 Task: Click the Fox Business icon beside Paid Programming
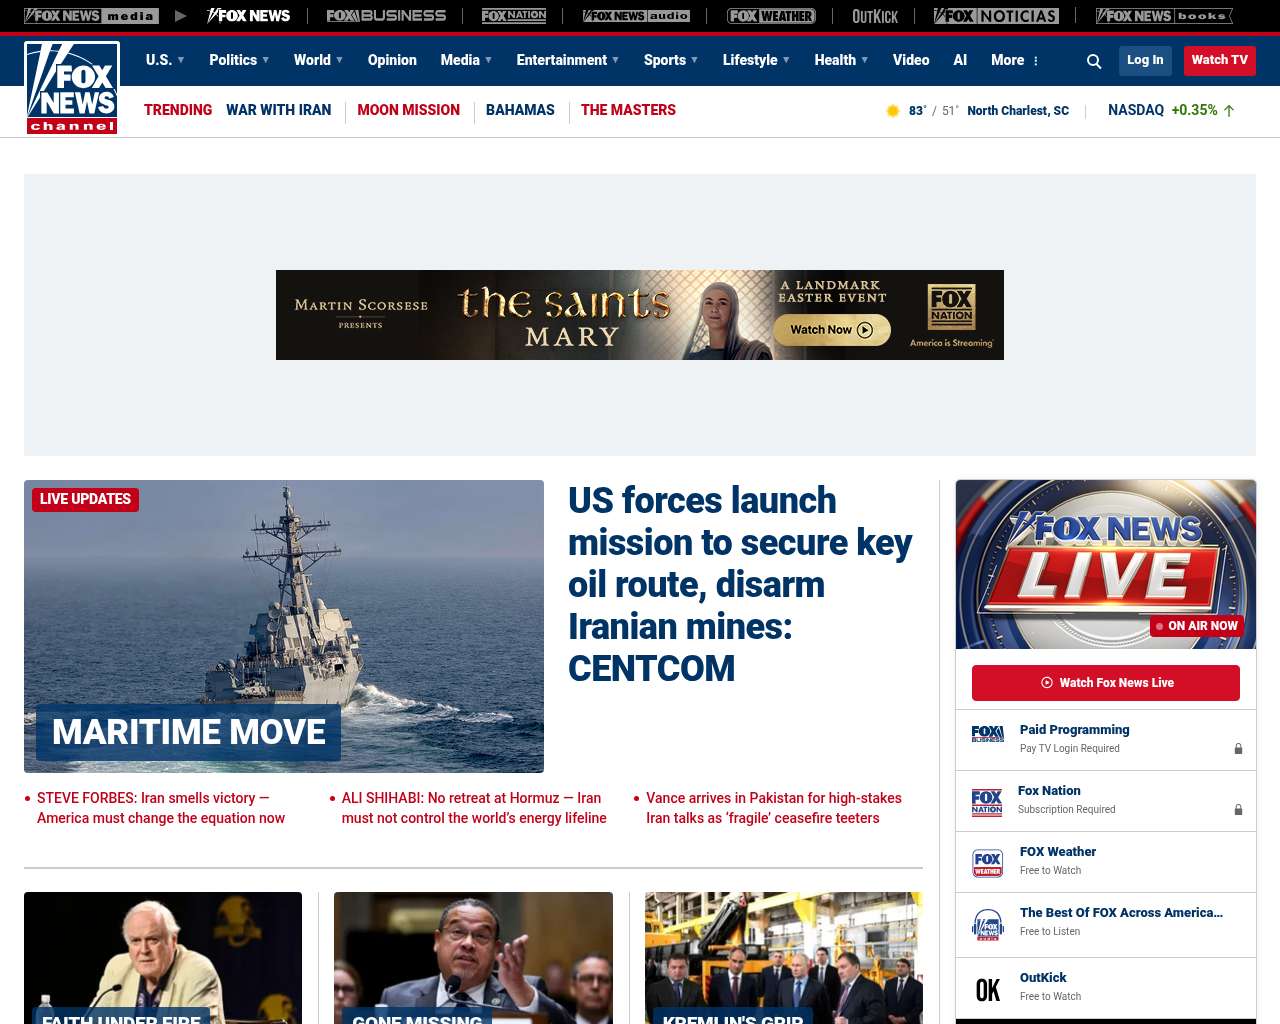[988, 734]
